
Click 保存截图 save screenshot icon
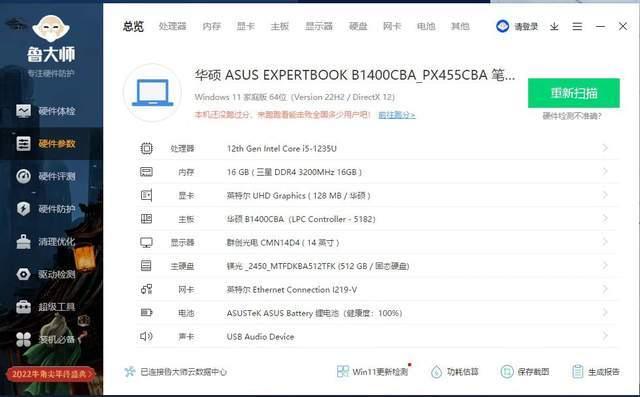click(x=507, y=372)
